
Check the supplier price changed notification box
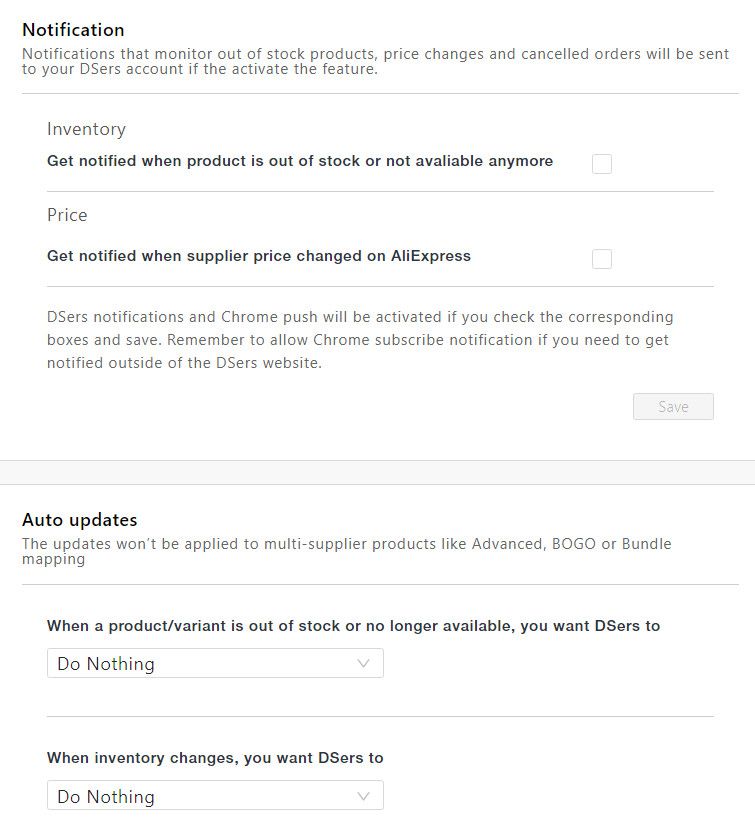click(602, 259)
